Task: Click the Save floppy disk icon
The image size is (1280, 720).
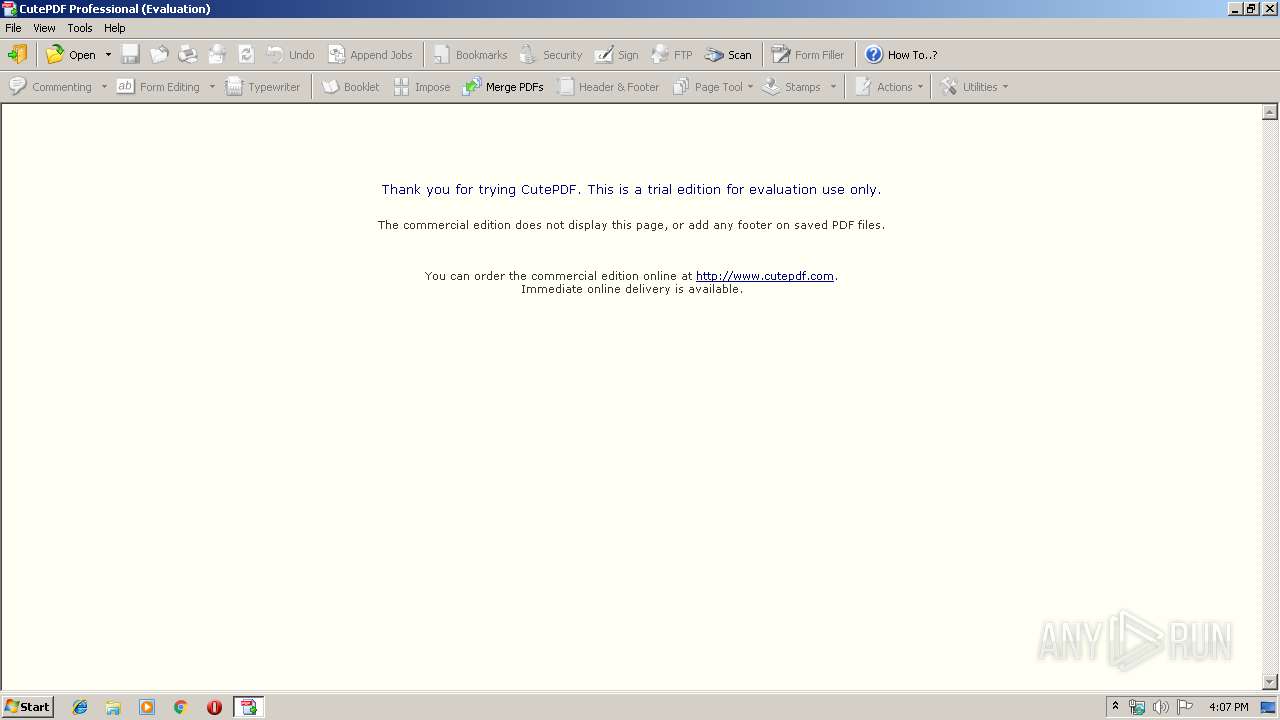Action: pos(130,55)
